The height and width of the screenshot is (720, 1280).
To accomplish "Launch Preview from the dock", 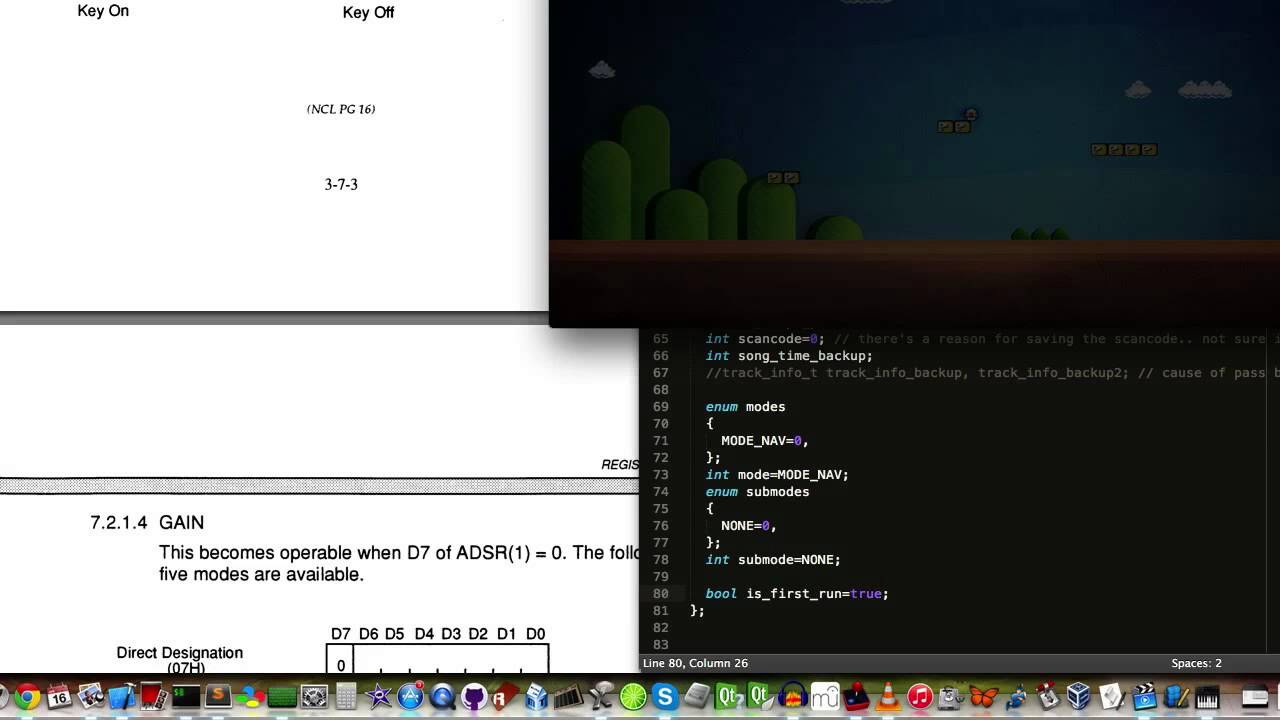I will pos(90,696).
